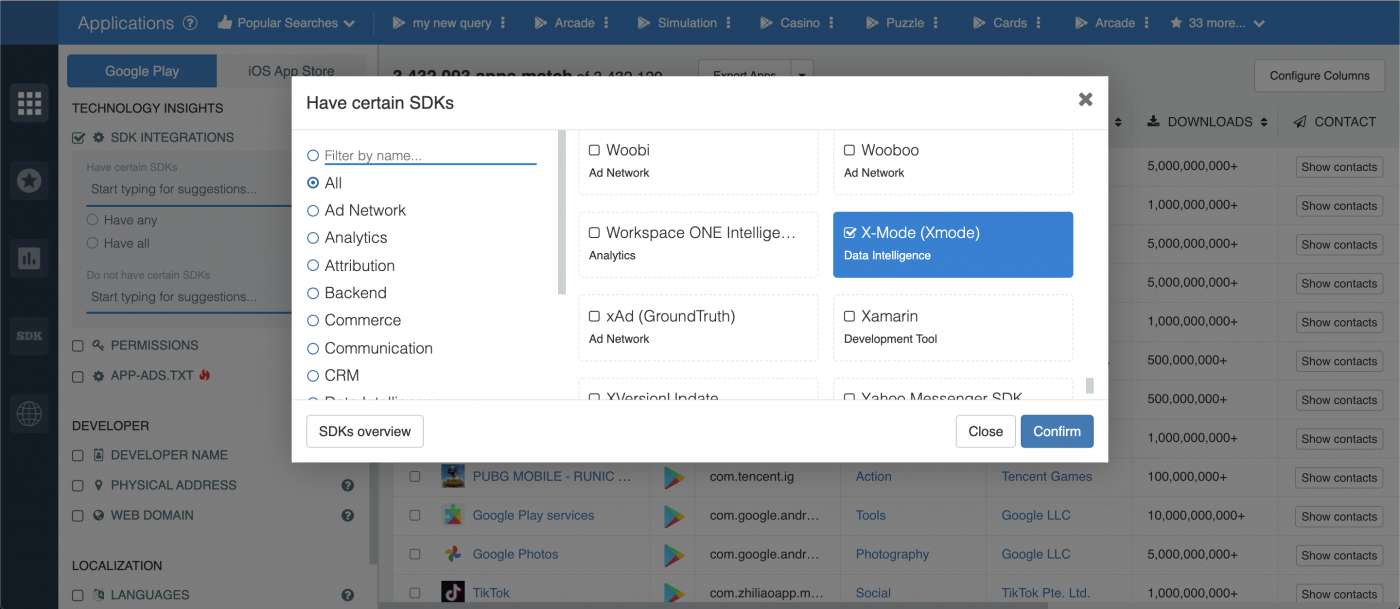This screenshot has width=1400, height=609.
Task: Expand the 33 more saved searches dropdown
Action: click(1216, 23)
